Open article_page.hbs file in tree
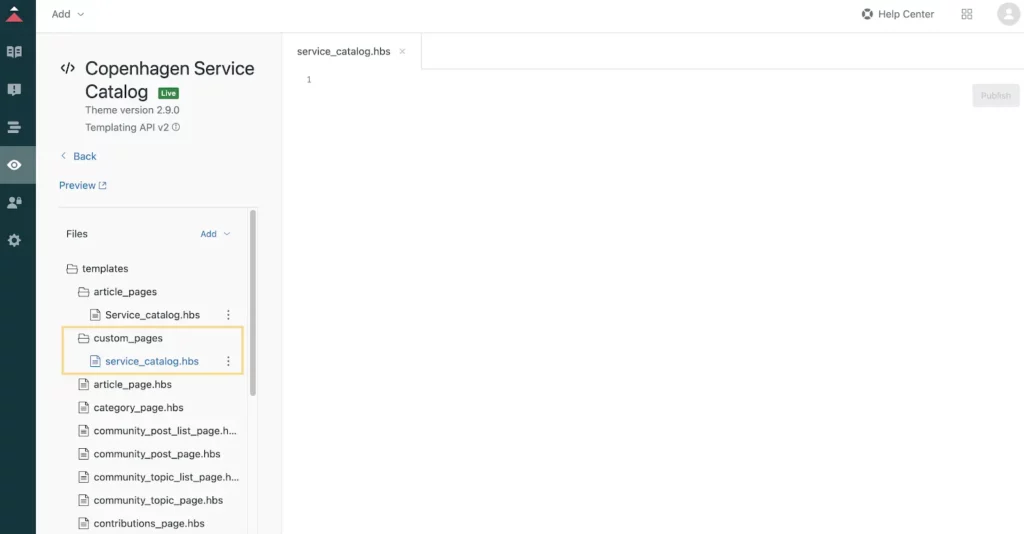The image size is (1024, 534). pos(132,384)
